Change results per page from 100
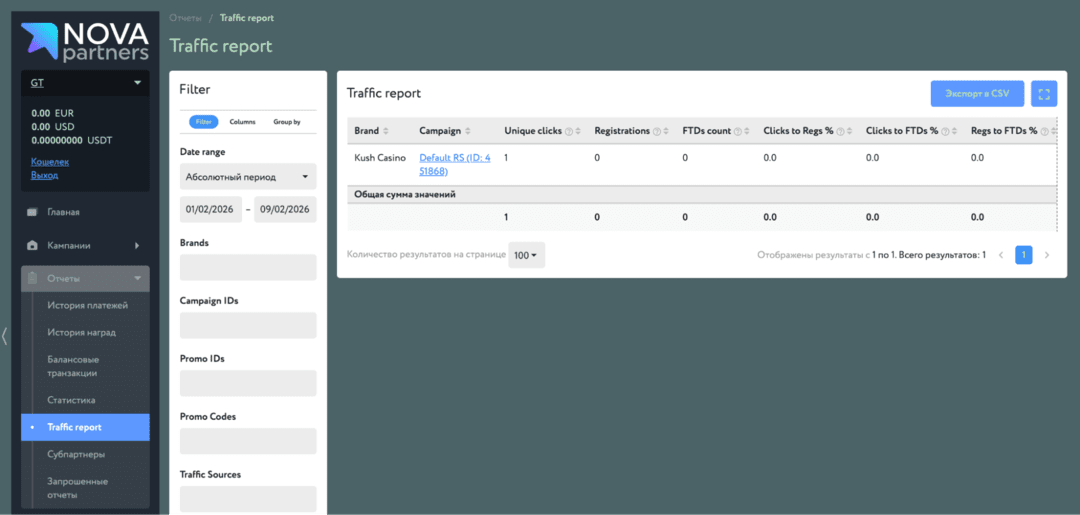The width and height of the screenshot is (1080, 515). [526, 255]
